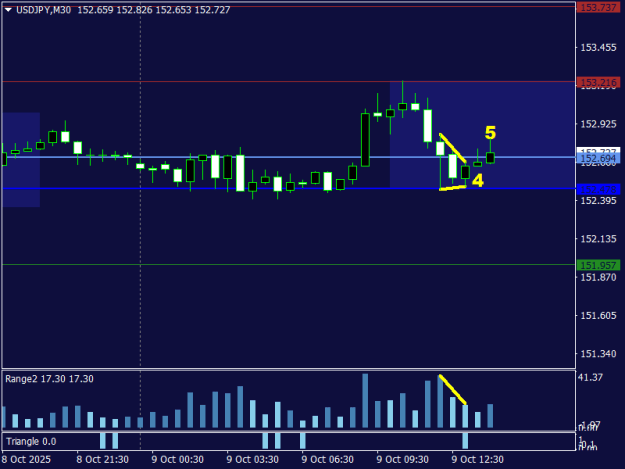Click the 152.395 price axis value
The height and width of the screenshot is (469, 625).
(x=598, y=201)
